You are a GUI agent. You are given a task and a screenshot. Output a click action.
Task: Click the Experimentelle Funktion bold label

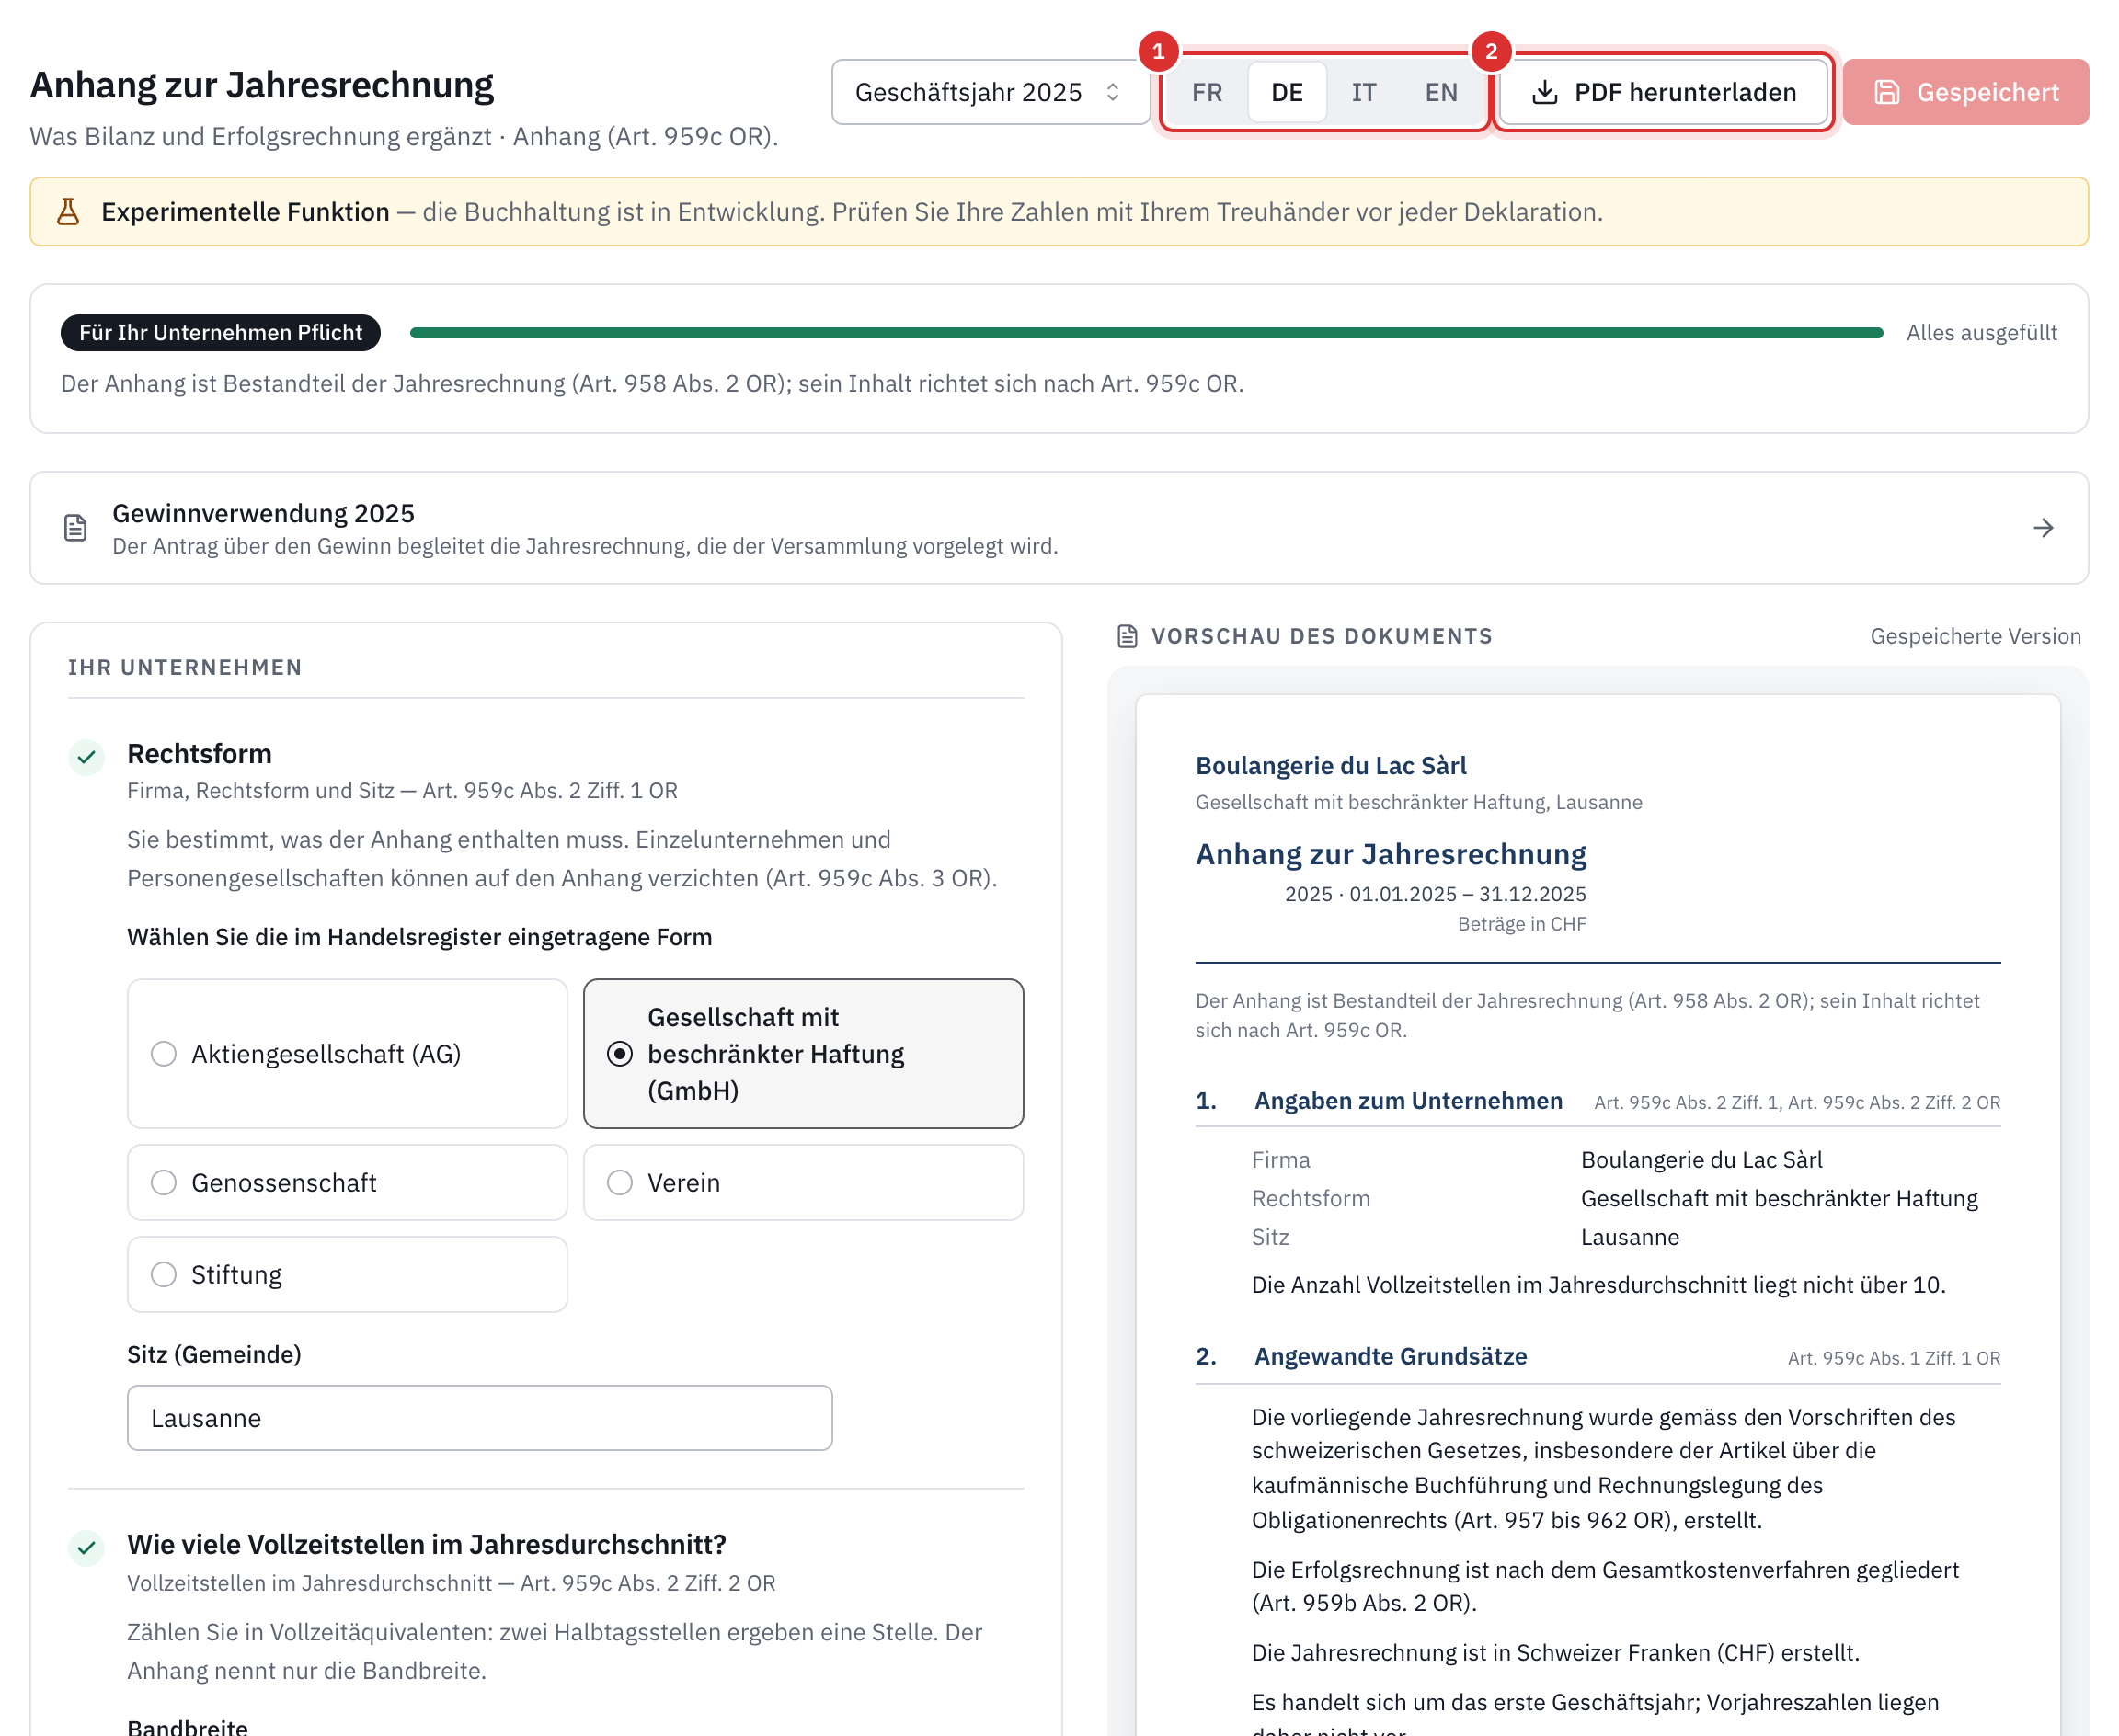(245, 212)
